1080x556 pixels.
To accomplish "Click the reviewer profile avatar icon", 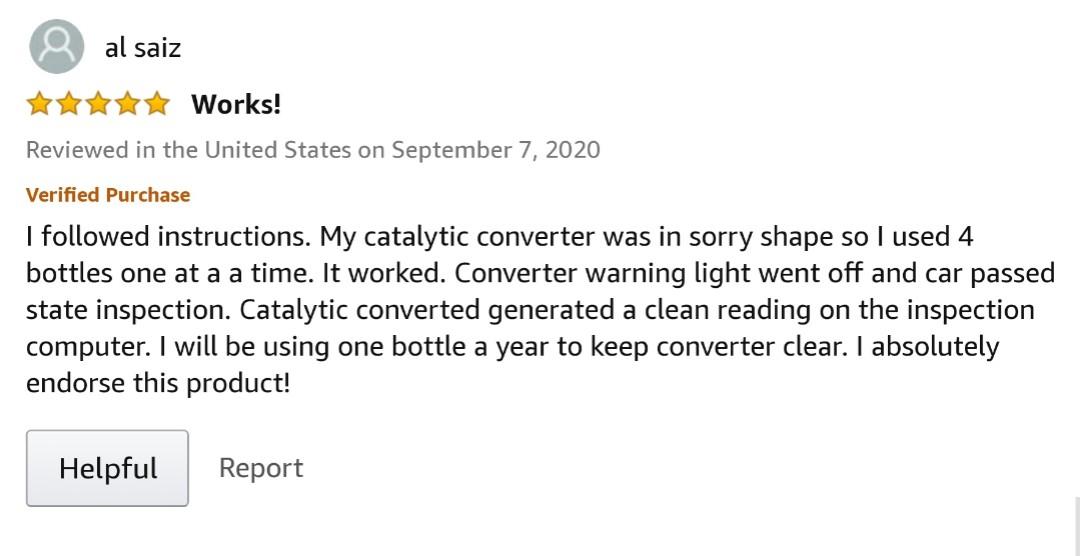I will 57,47.
